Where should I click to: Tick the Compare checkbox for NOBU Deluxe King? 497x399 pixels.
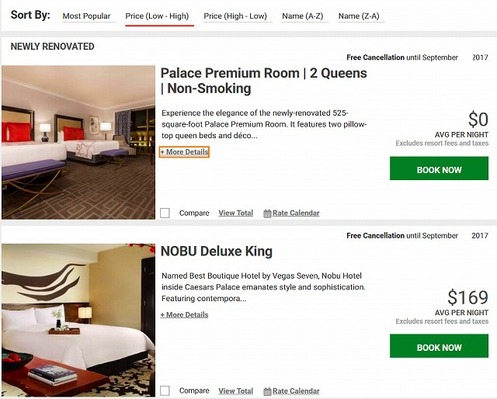[x=165, y=391]
